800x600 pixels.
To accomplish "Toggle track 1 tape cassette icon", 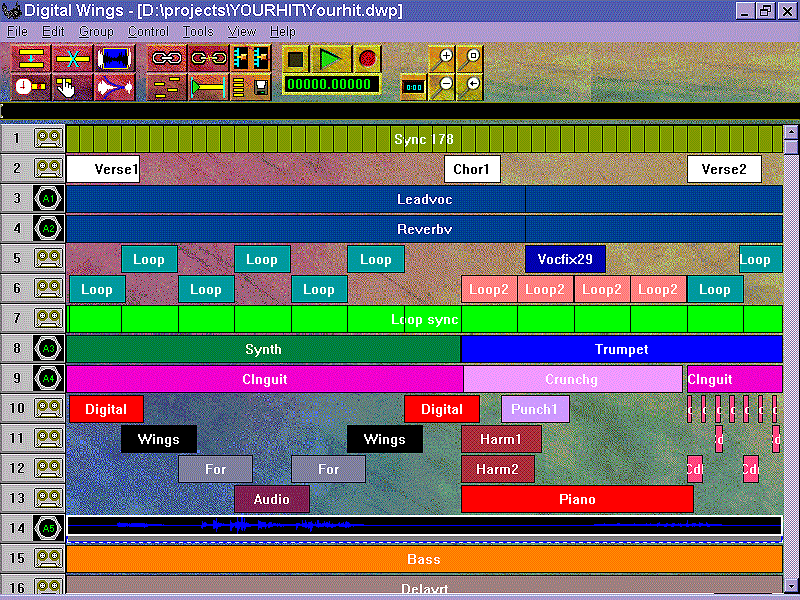I will 48,139.
